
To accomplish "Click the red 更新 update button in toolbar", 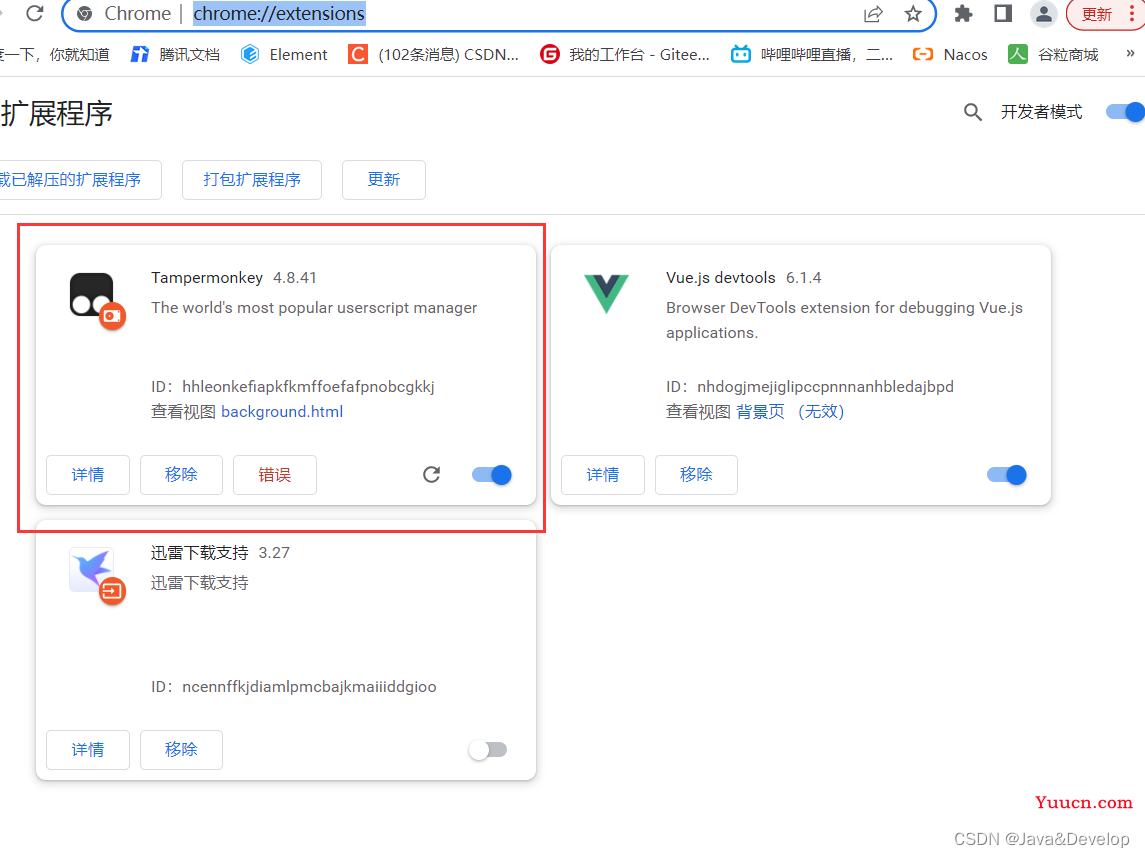I will (x=1096, y=15).
